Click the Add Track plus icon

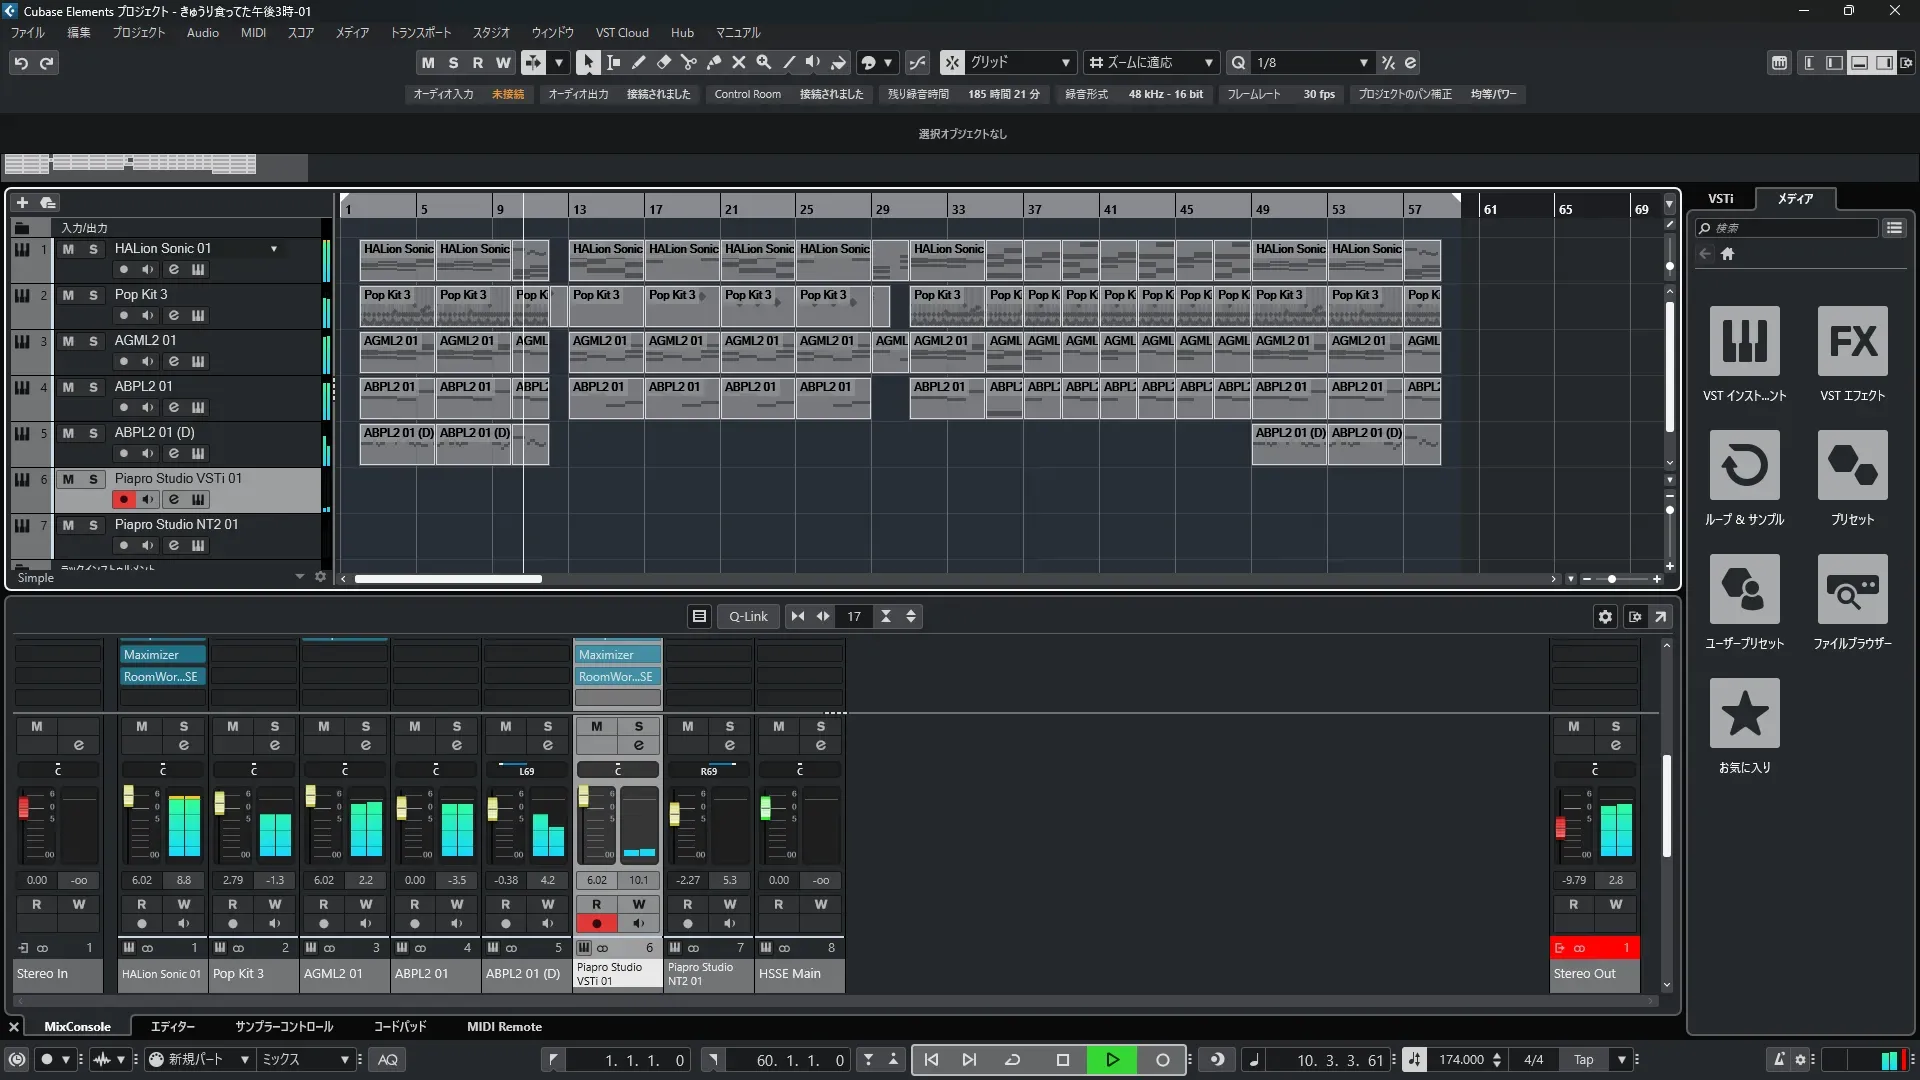click(22, 202)
